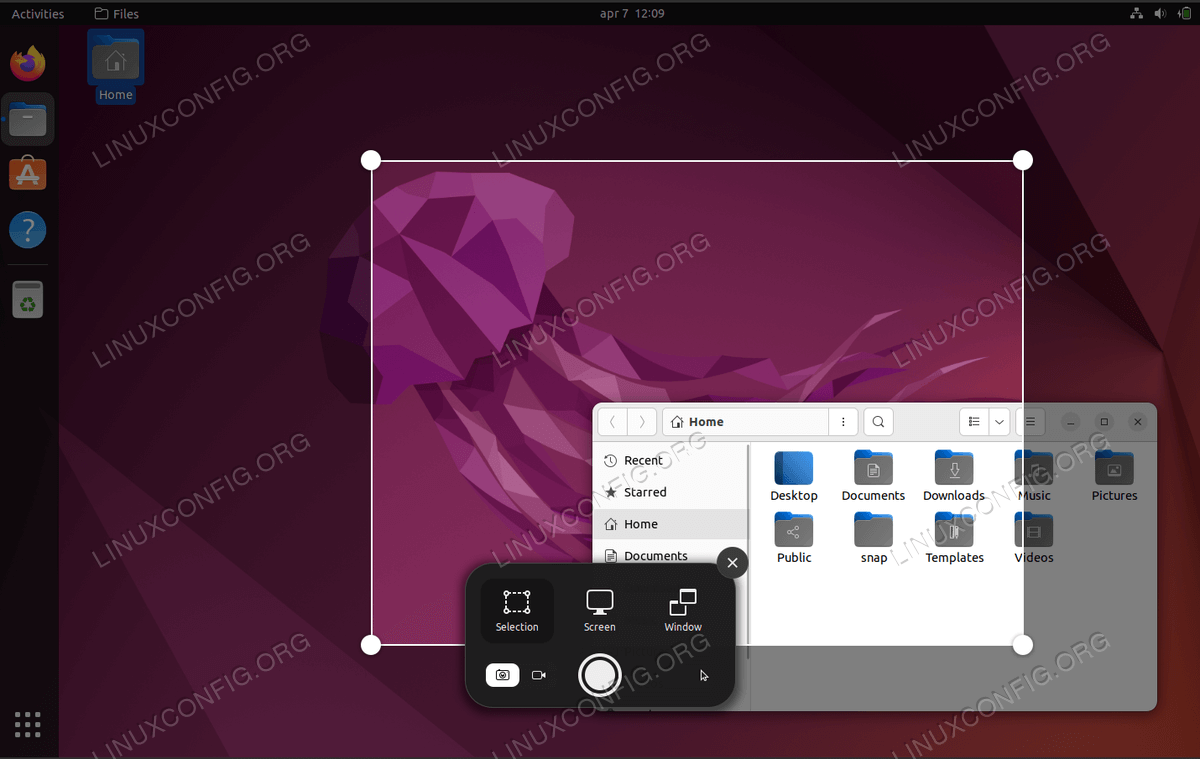The height and width of the screenshot is (759, 1200).
Task: Maximize the Files window
Action: click(x=1104, y=422)
